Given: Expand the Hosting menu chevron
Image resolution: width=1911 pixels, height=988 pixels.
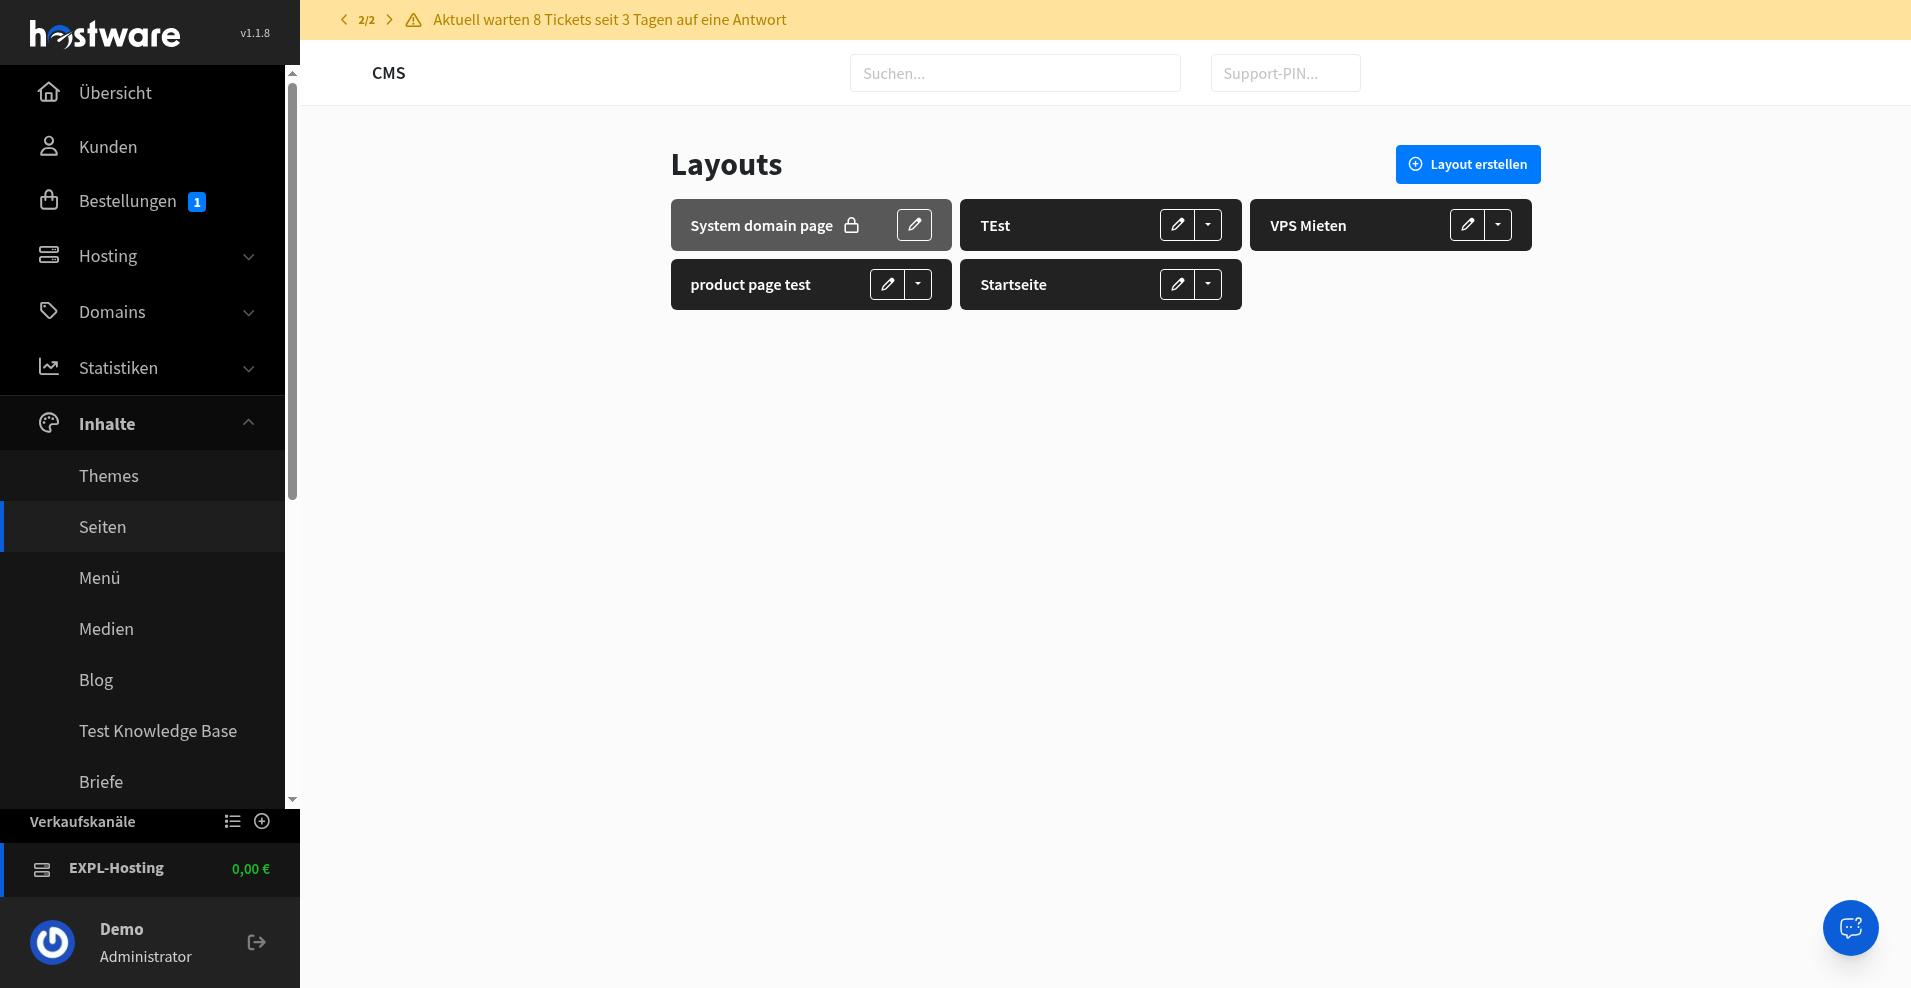Looking at the screenshot, I should point(248,257).
